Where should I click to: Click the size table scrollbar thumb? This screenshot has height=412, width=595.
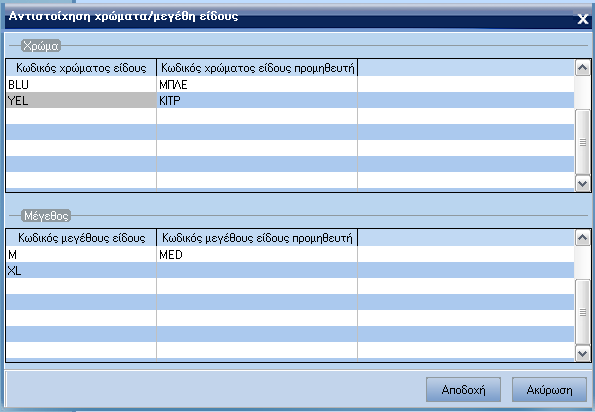582,312
